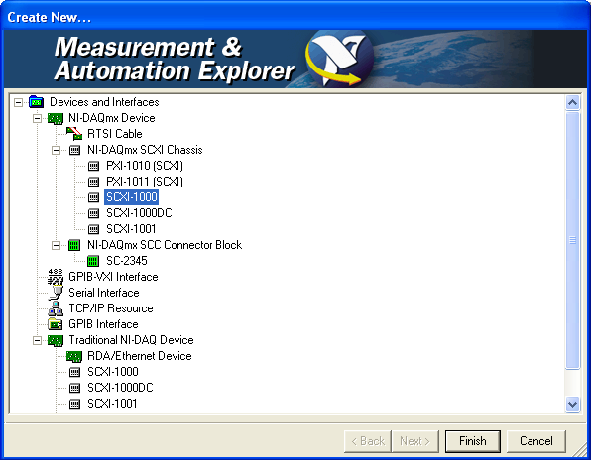Image resolution: width=591 pixels, height=460 pixels.
Task: Select the NI-DAQmx SCXI Chassis label
Action: pos(145,150)
